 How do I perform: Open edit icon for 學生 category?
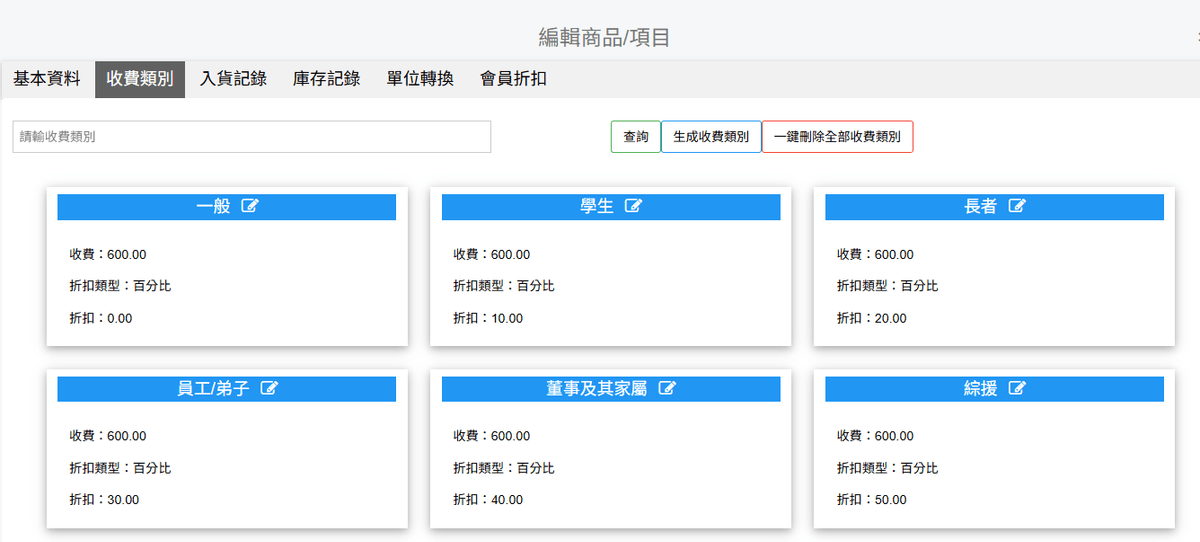coord(633,206)
